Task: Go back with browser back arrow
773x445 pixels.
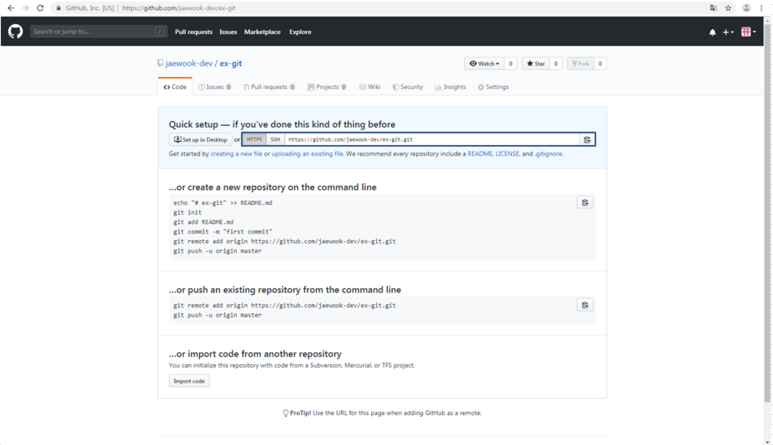Action: click(x=11, y=8)
